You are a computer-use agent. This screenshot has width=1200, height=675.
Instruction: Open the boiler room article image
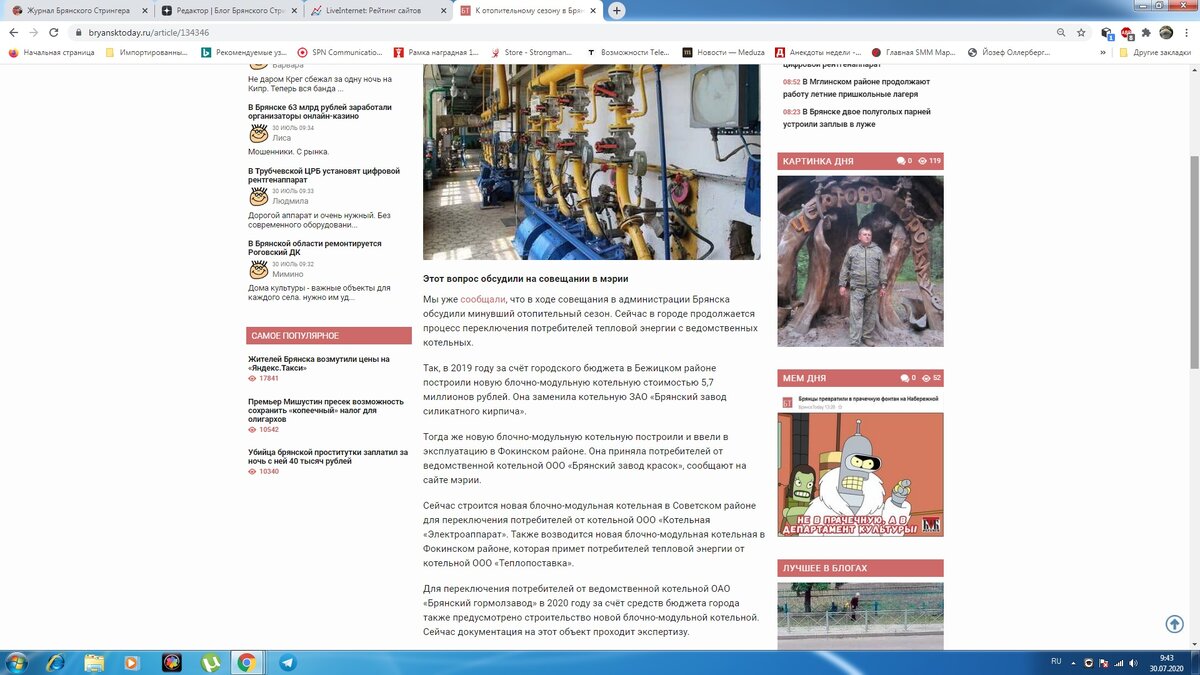[x=591, y=162]
